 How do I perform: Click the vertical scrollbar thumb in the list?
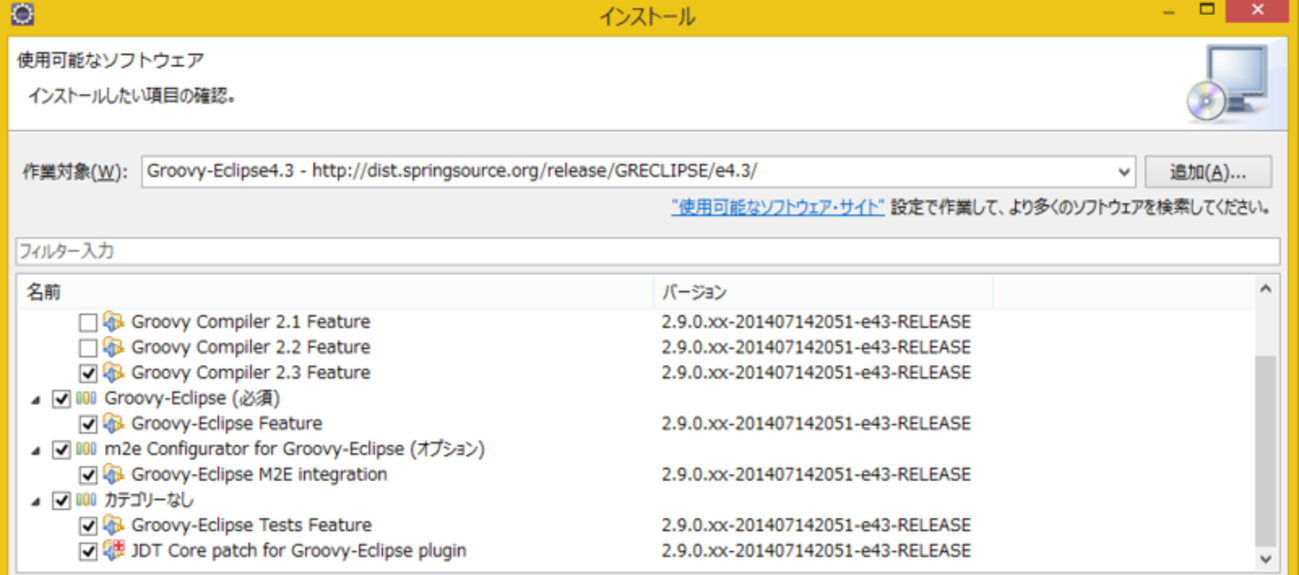pos(1266,450)
